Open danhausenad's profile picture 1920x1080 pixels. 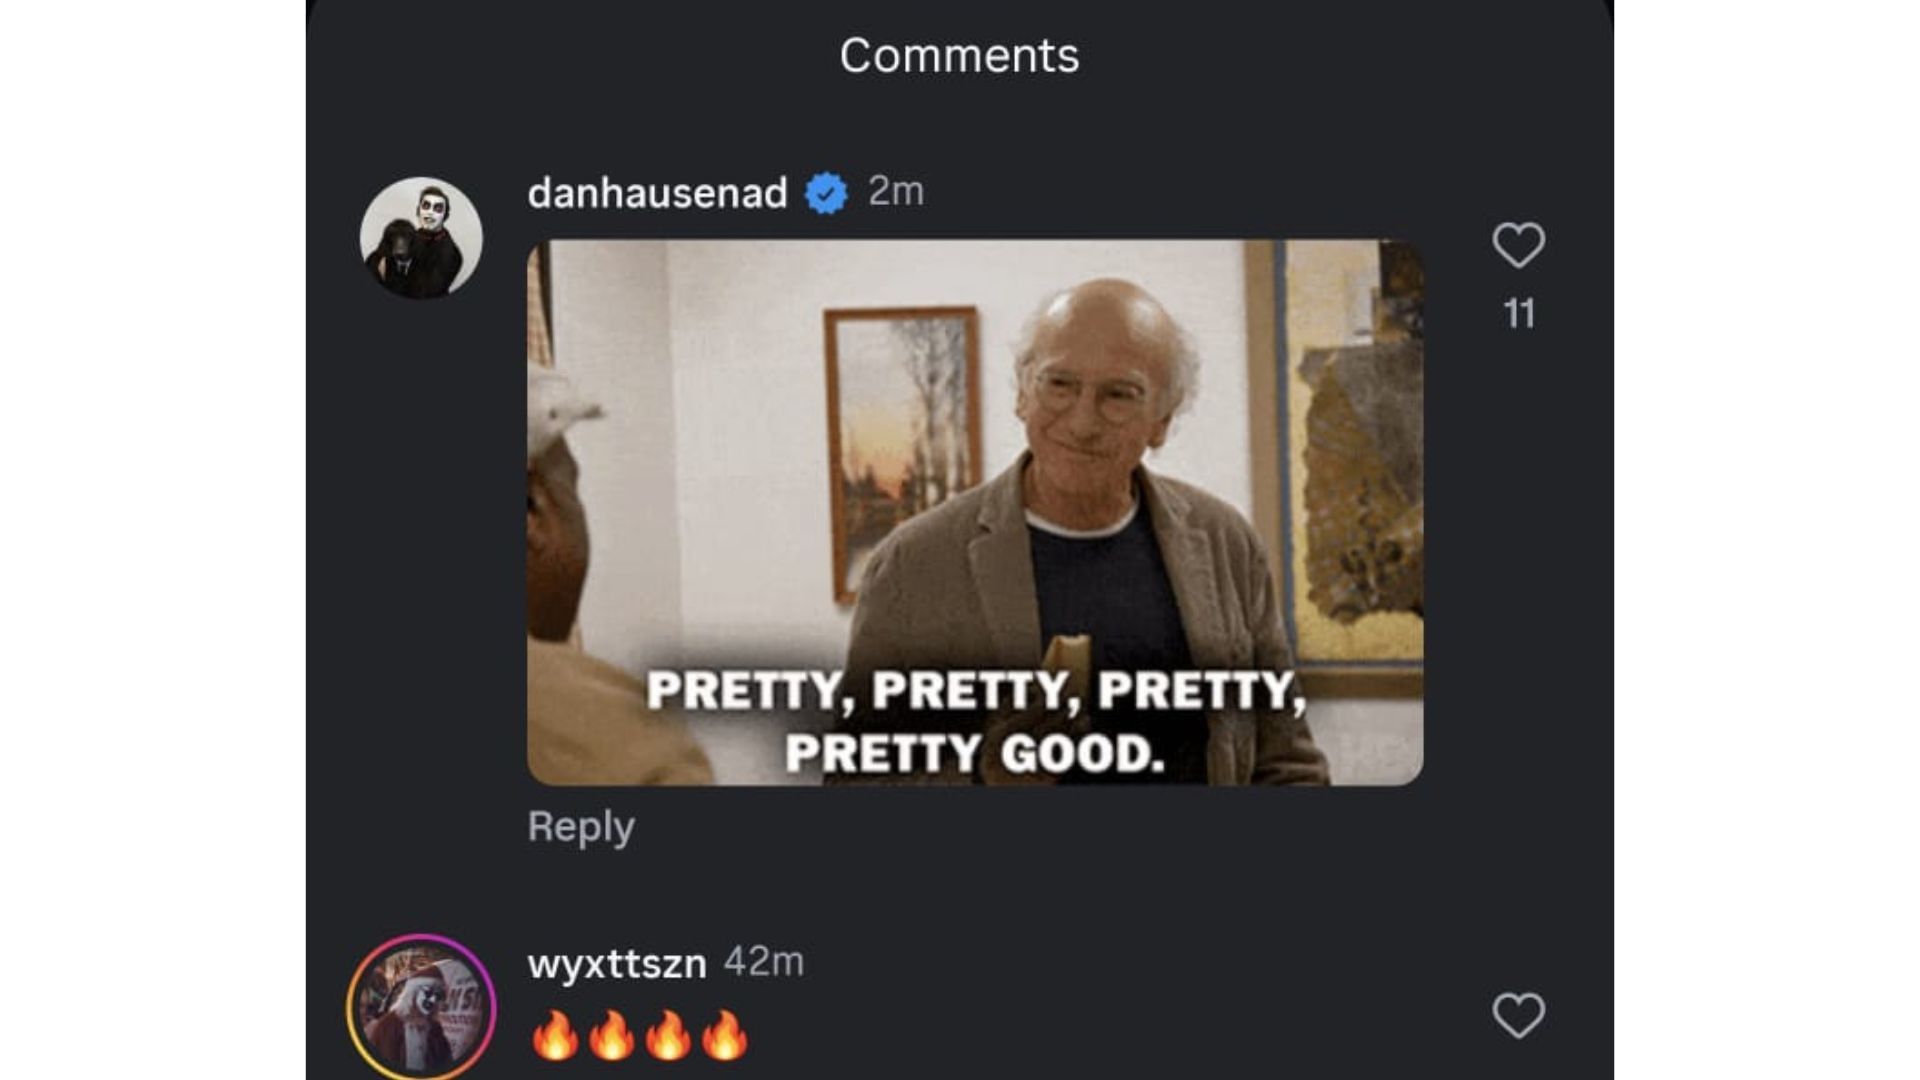pos(420,235)
